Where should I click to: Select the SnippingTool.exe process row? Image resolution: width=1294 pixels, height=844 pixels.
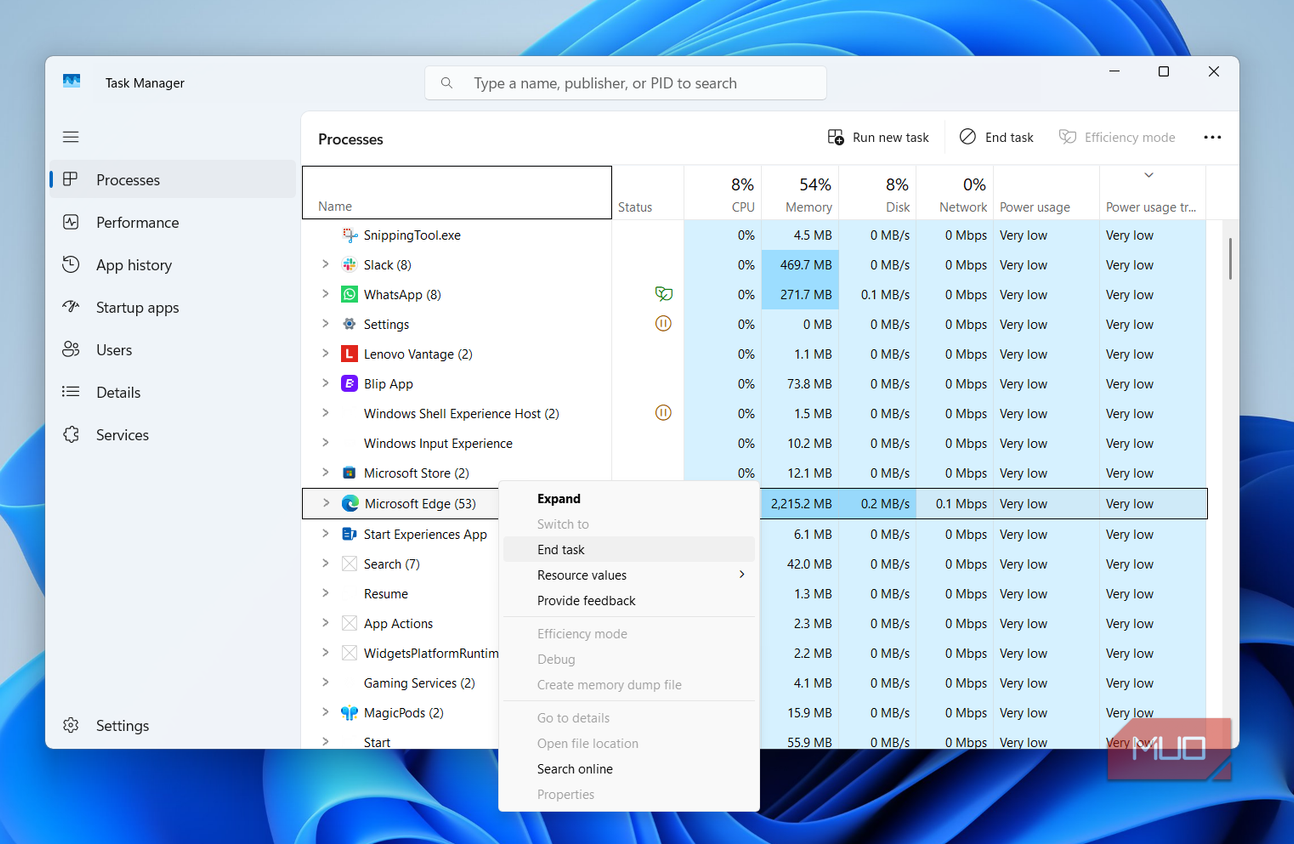tap(755, 235)
